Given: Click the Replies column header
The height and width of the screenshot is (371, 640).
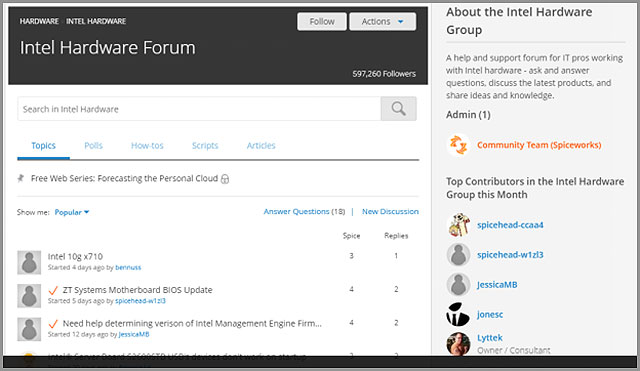Looking at the screenshot, I should [396, 235].
